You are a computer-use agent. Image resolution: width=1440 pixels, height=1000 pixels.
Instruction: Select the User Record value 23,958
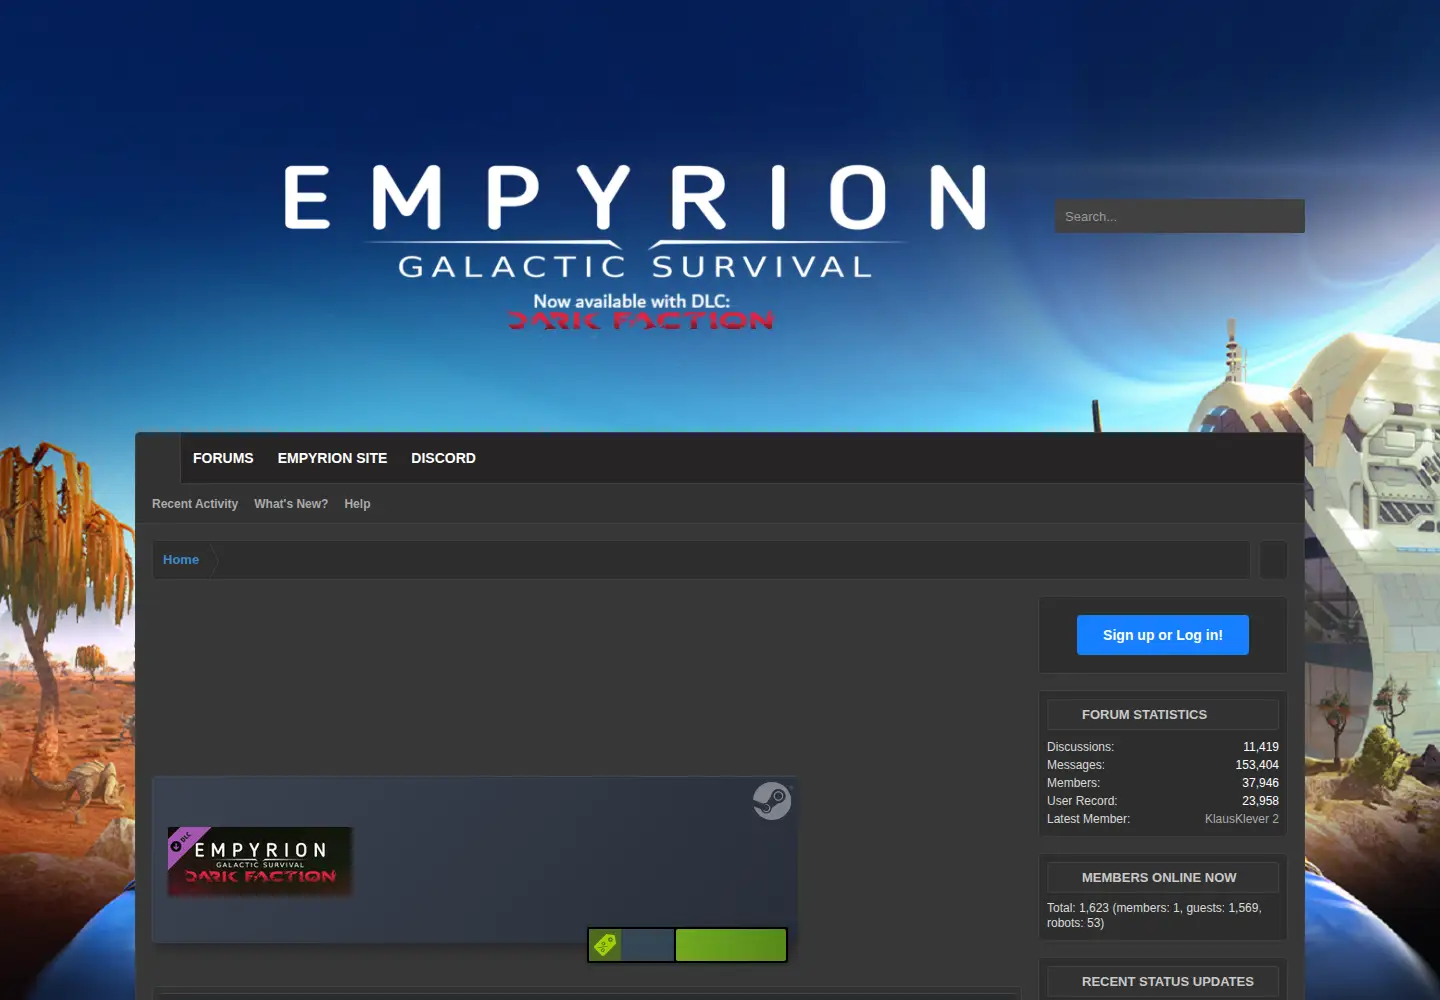1260,801
